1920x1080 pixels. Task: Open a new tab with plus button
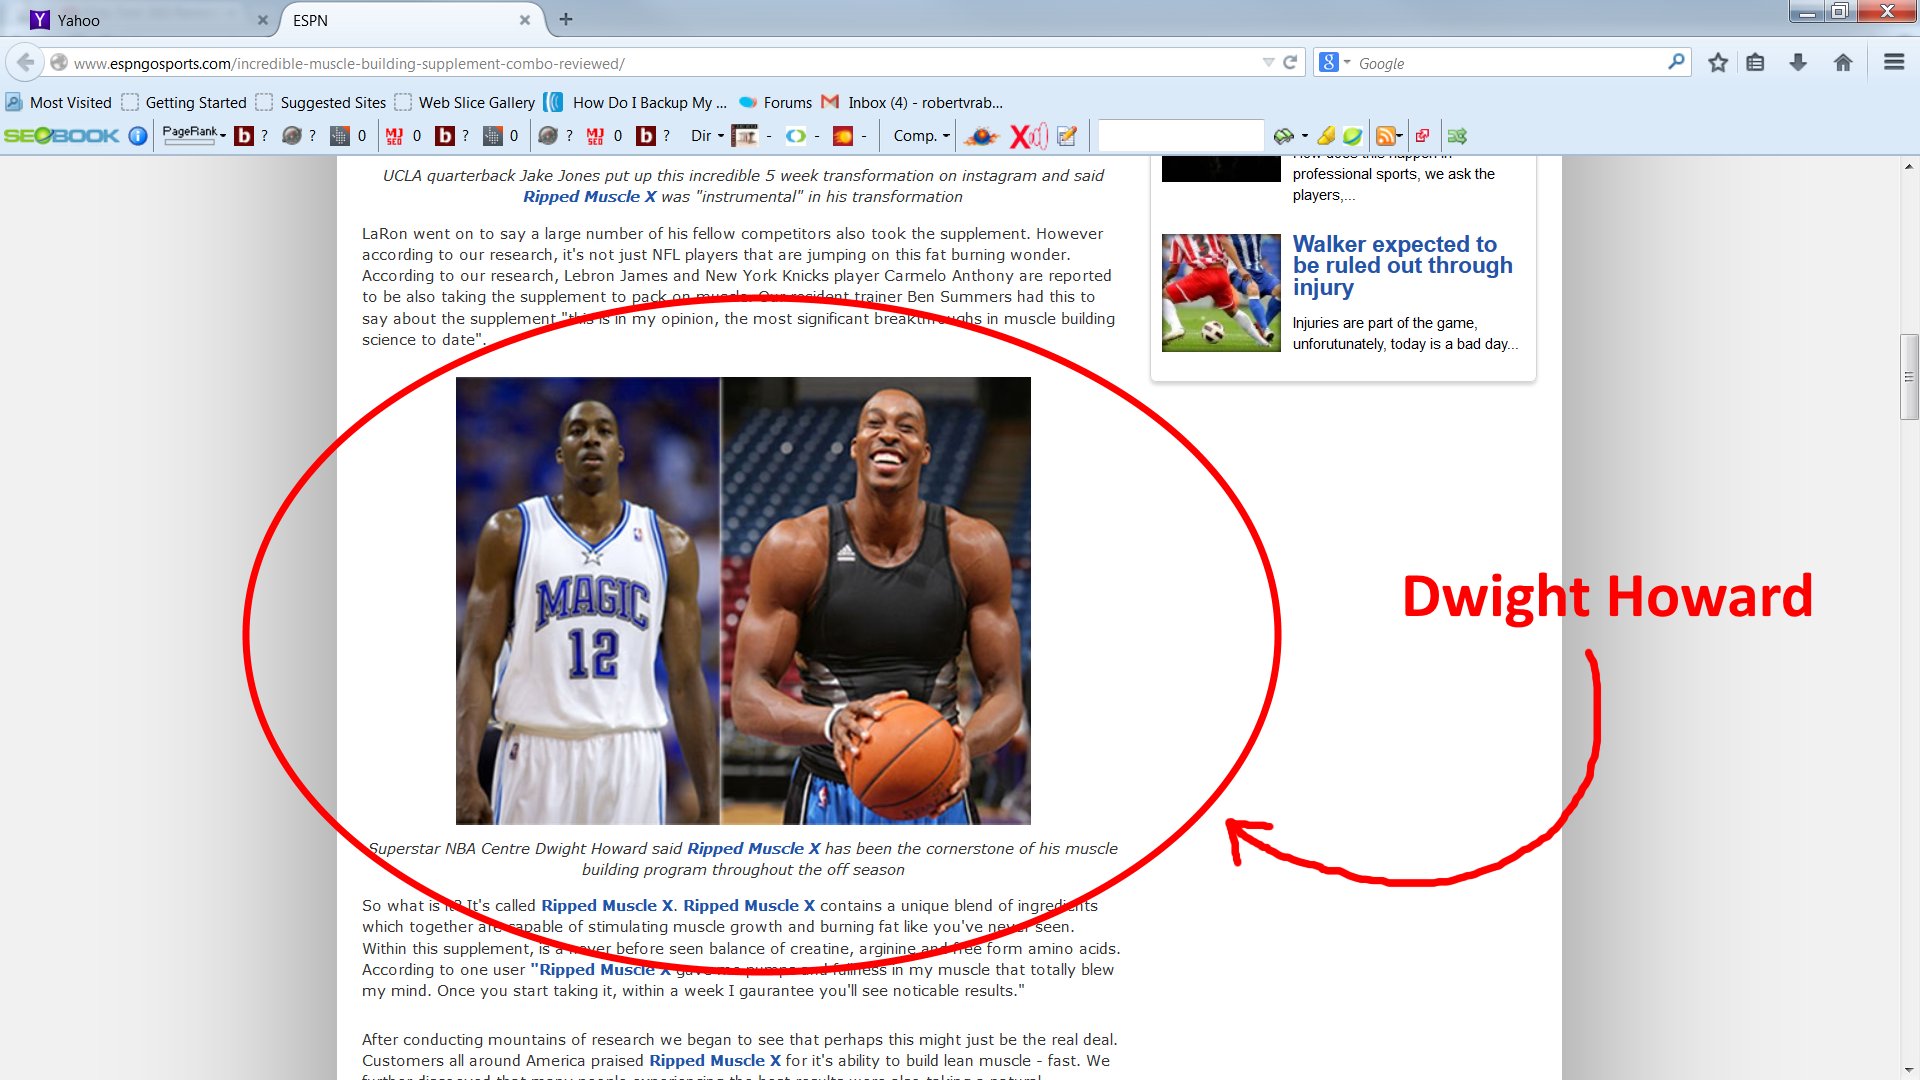coord(566,19)
